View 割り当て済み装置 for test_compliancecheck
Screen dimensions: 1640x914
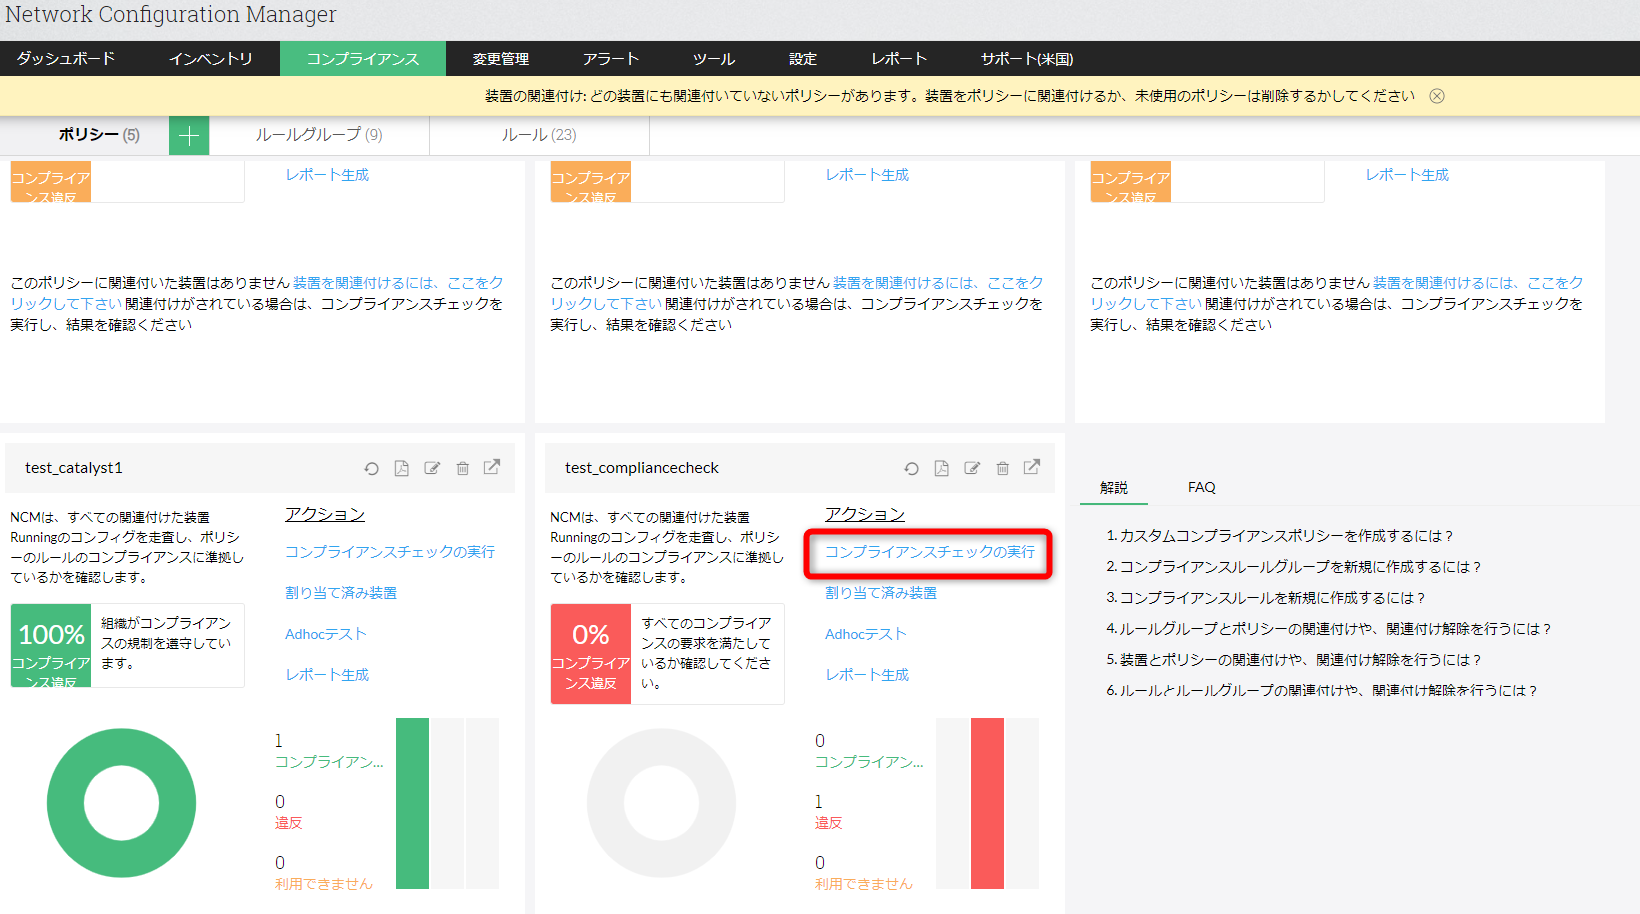(881, 593)
